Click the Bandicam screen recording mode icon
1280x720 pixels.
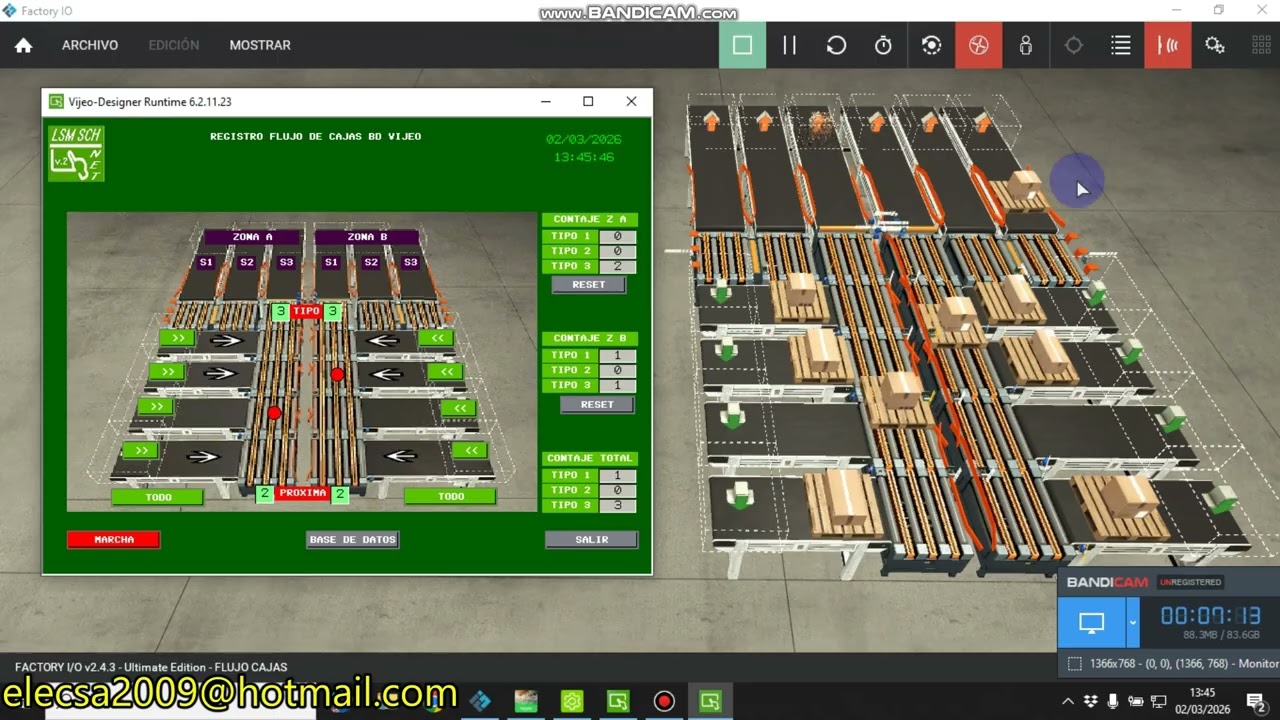pos(1091,623)
